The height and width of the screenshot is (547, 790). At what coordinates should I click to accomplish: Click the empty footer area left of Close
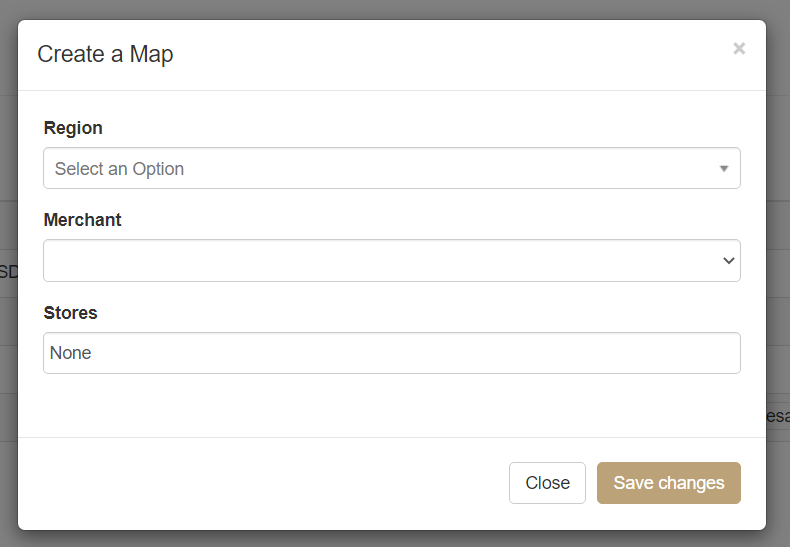click(x=260, y=483)
